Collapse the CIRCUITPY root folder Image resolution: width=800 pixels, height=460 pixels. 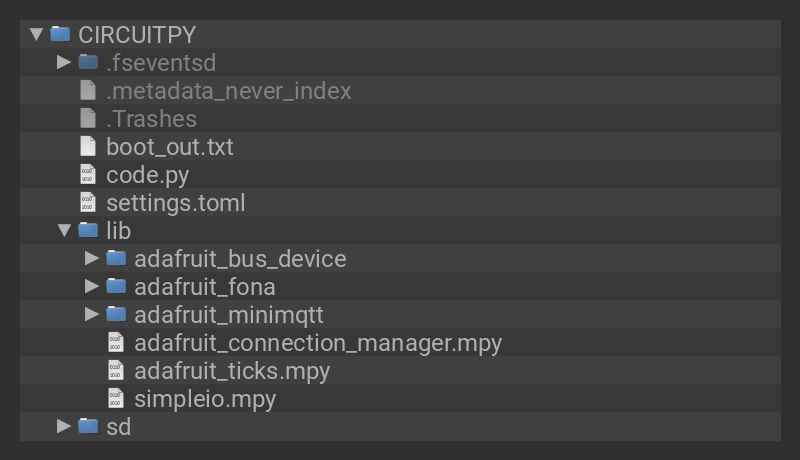[37, 34]
